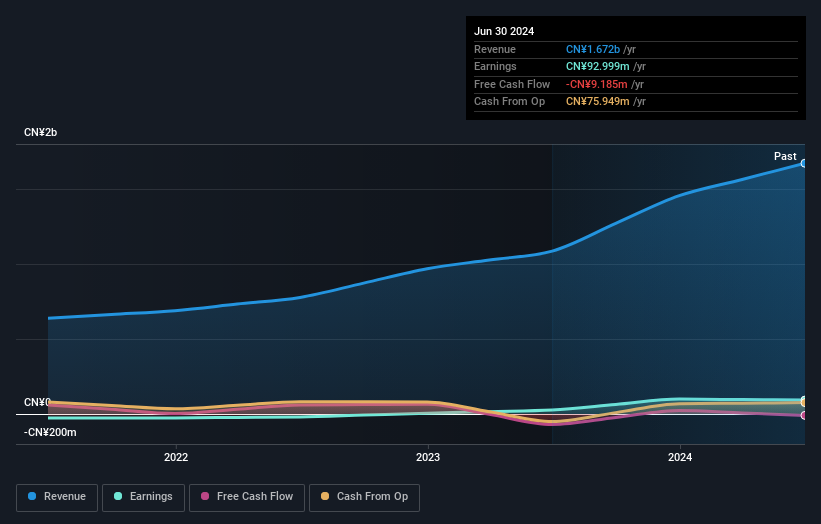Click the CN¥75.949m cash from op value

597,102
